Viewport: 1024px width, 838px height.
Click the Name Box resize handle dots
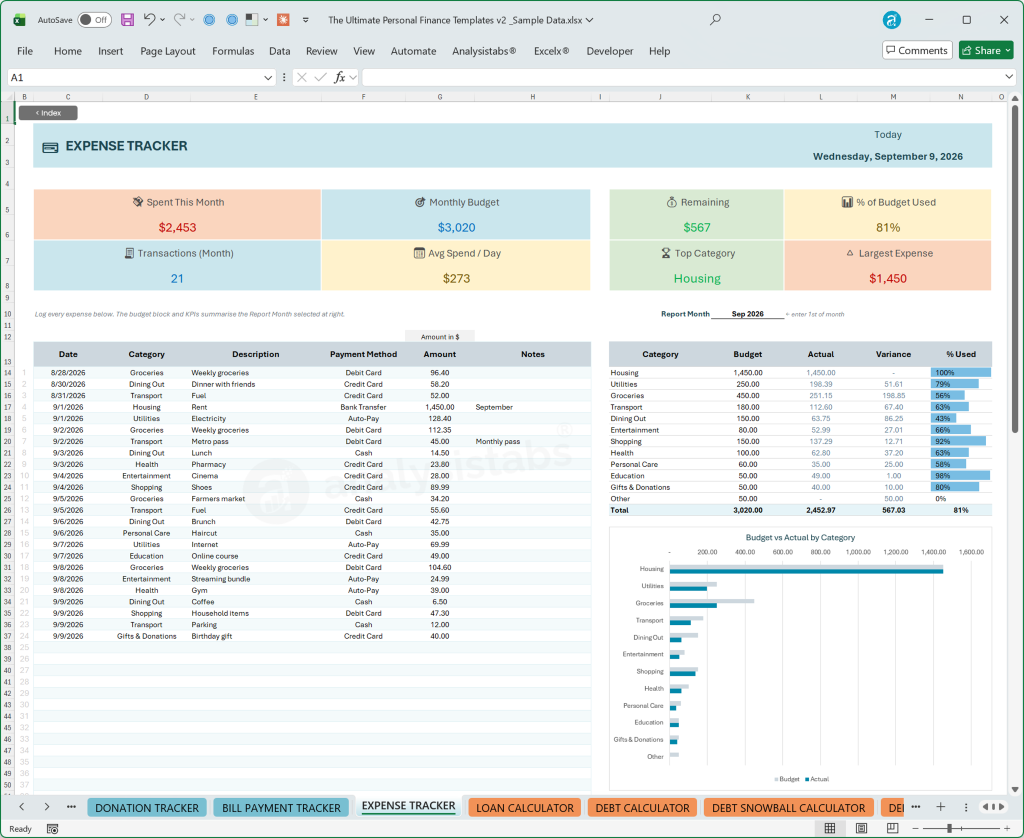coord(284,77)
